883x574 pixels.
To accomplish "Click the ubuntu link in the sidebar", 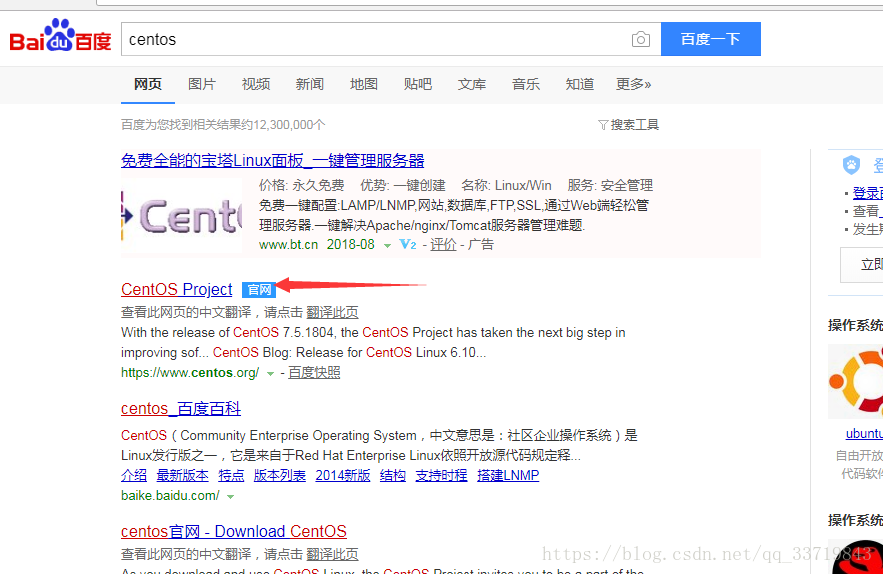I will [x=864, y=433].
